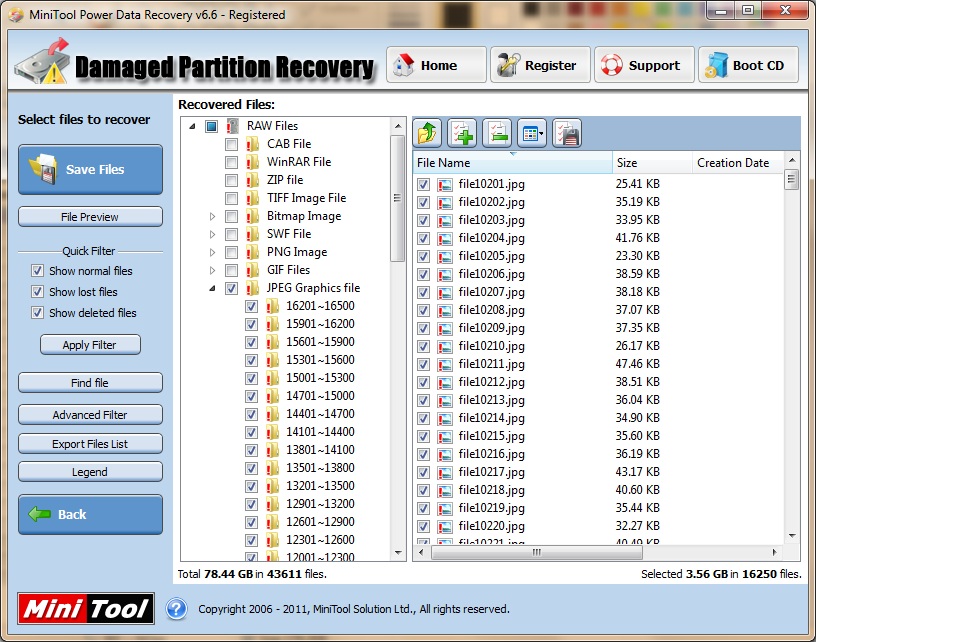Click the Back button
This screenshot has height=642, width=960.
(90, 514)
